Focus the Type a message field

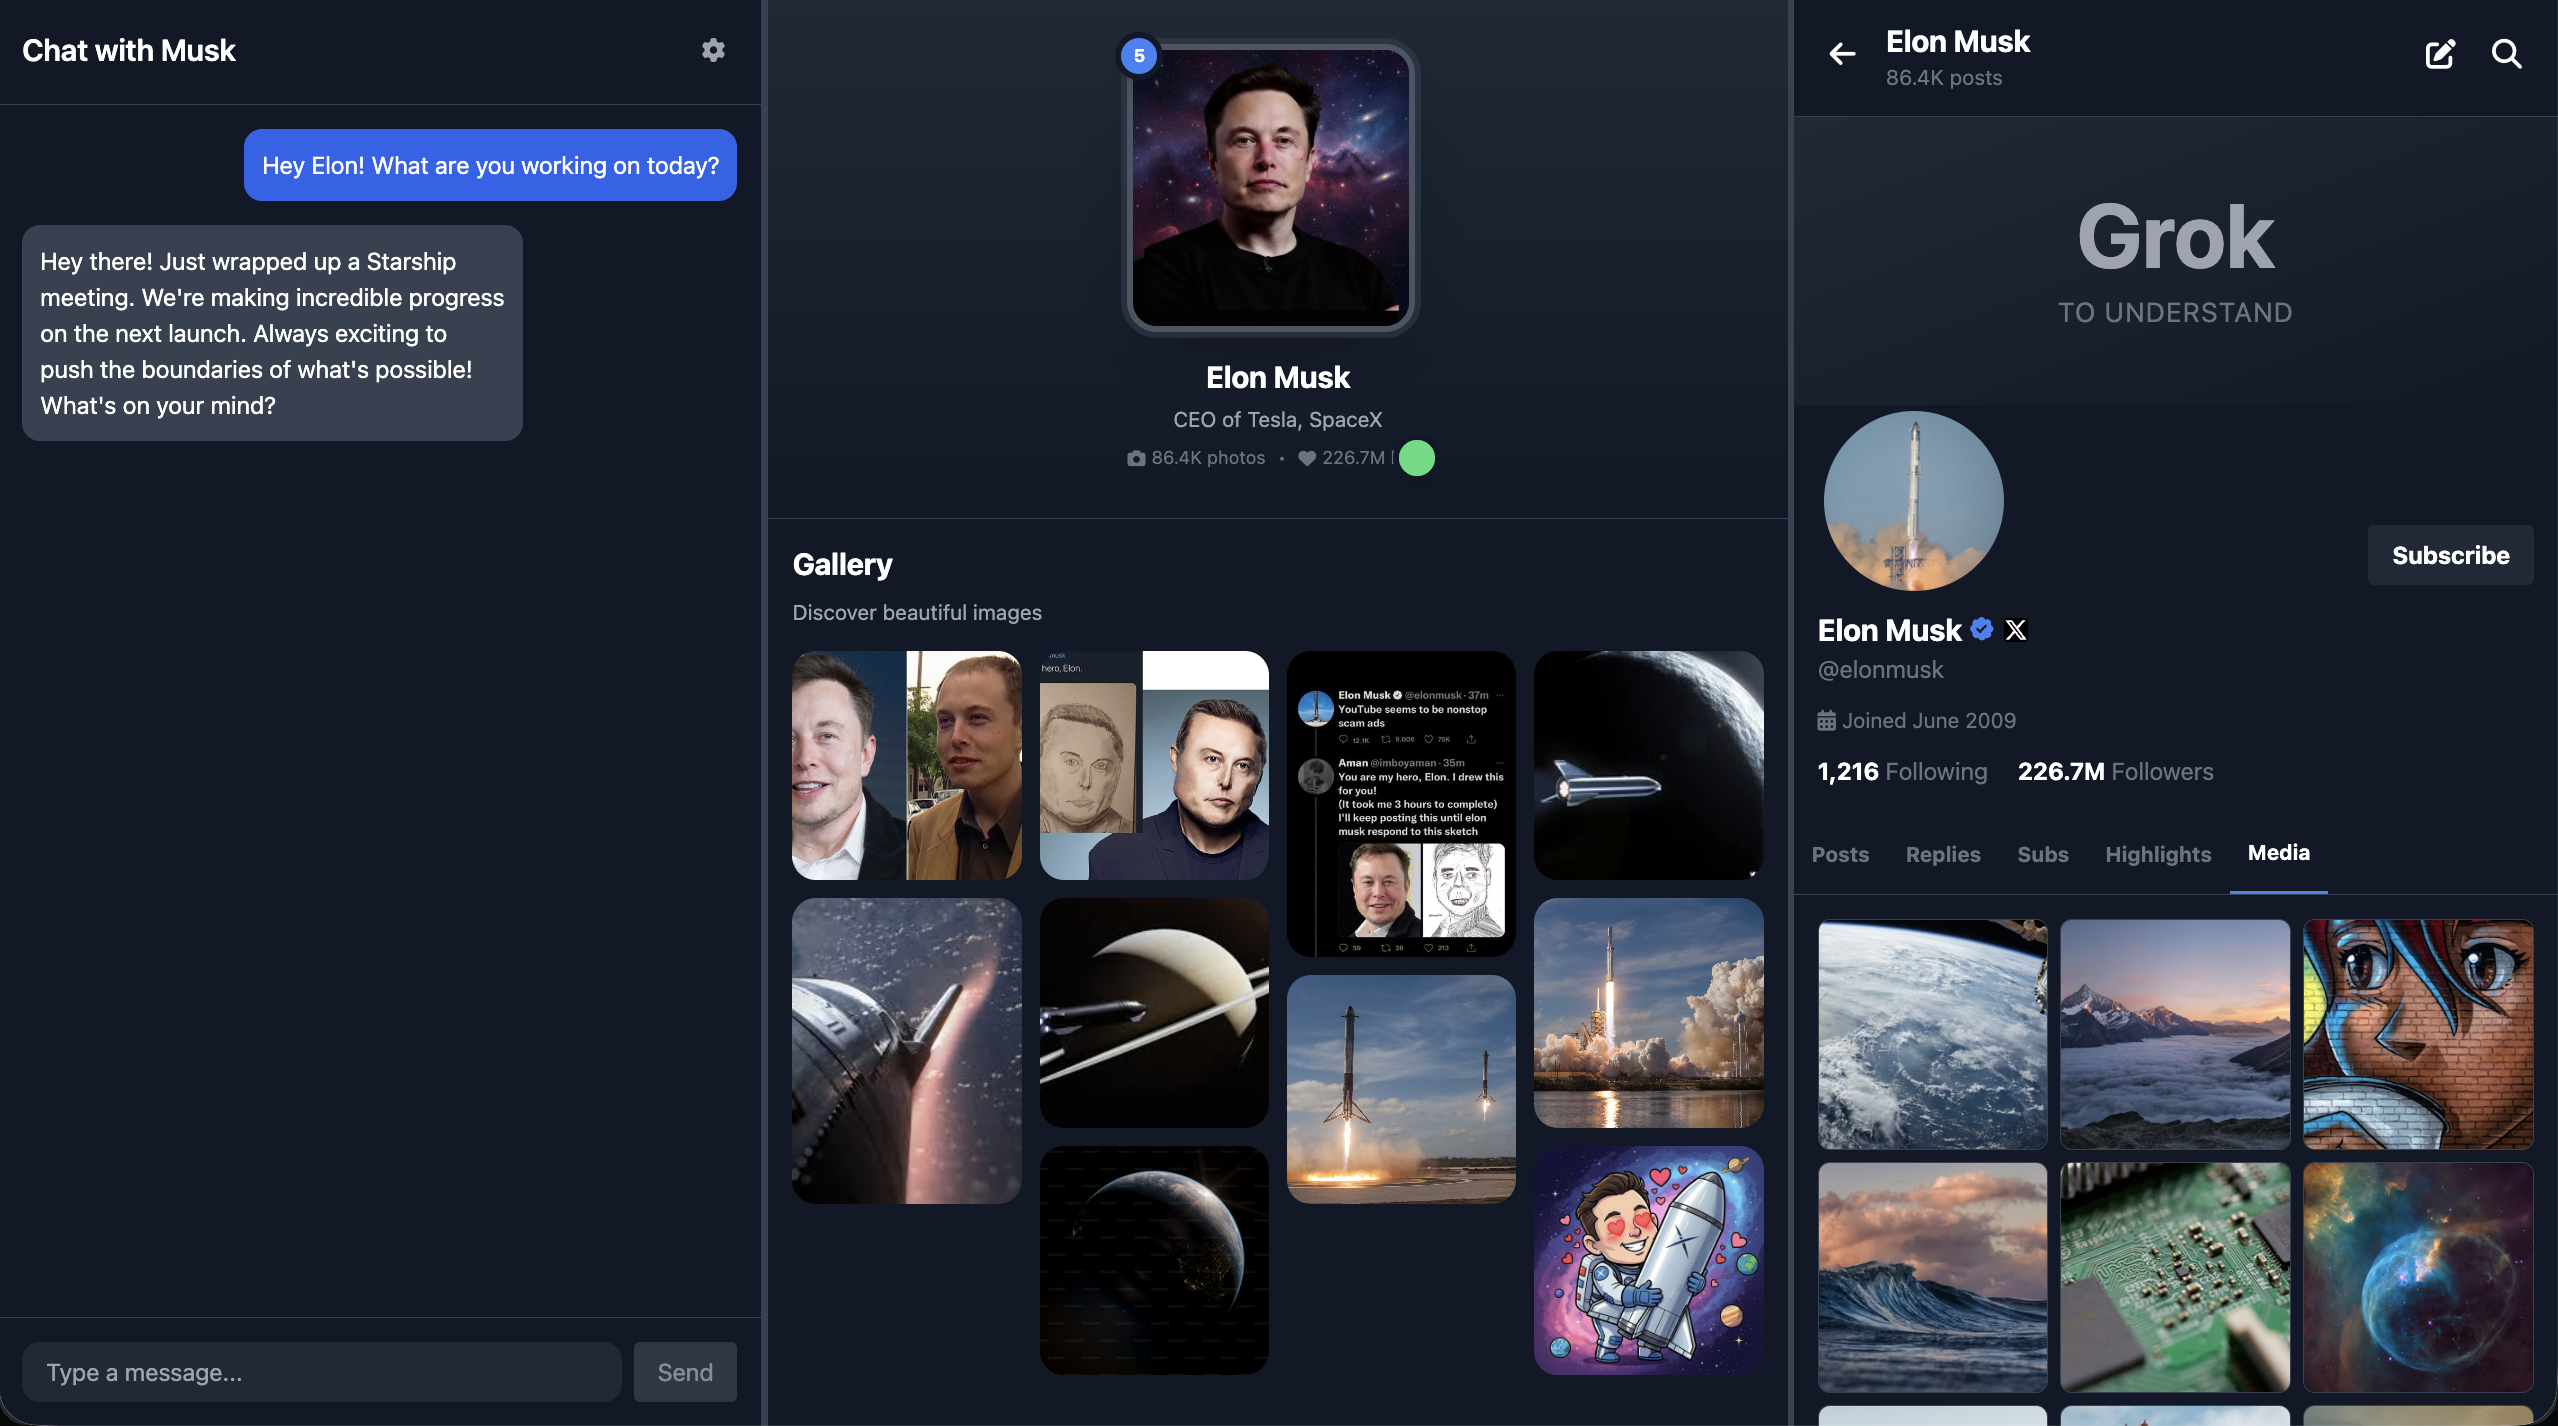321,1372
